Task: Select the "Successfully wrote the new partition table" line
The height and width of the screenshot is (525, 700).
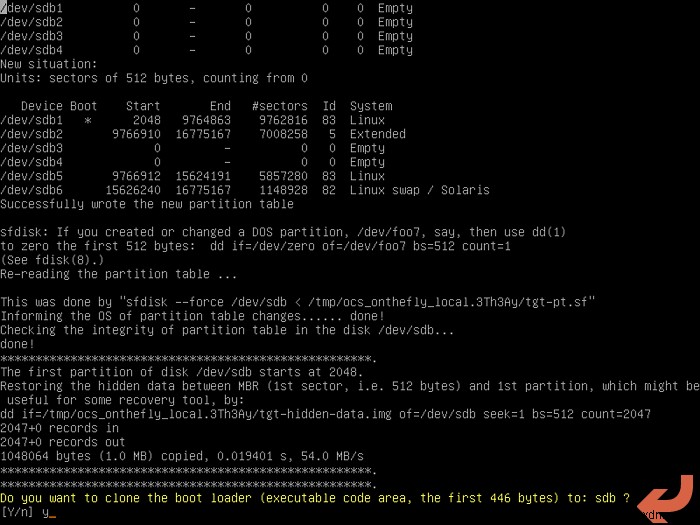Action: 147,204
